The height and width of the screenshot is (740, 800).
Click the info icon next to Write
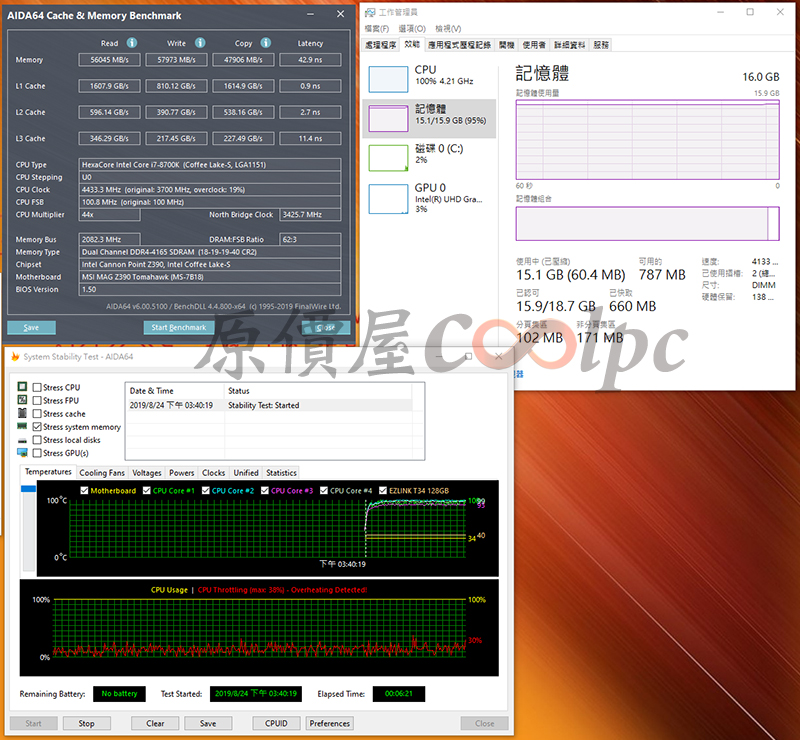200,43
